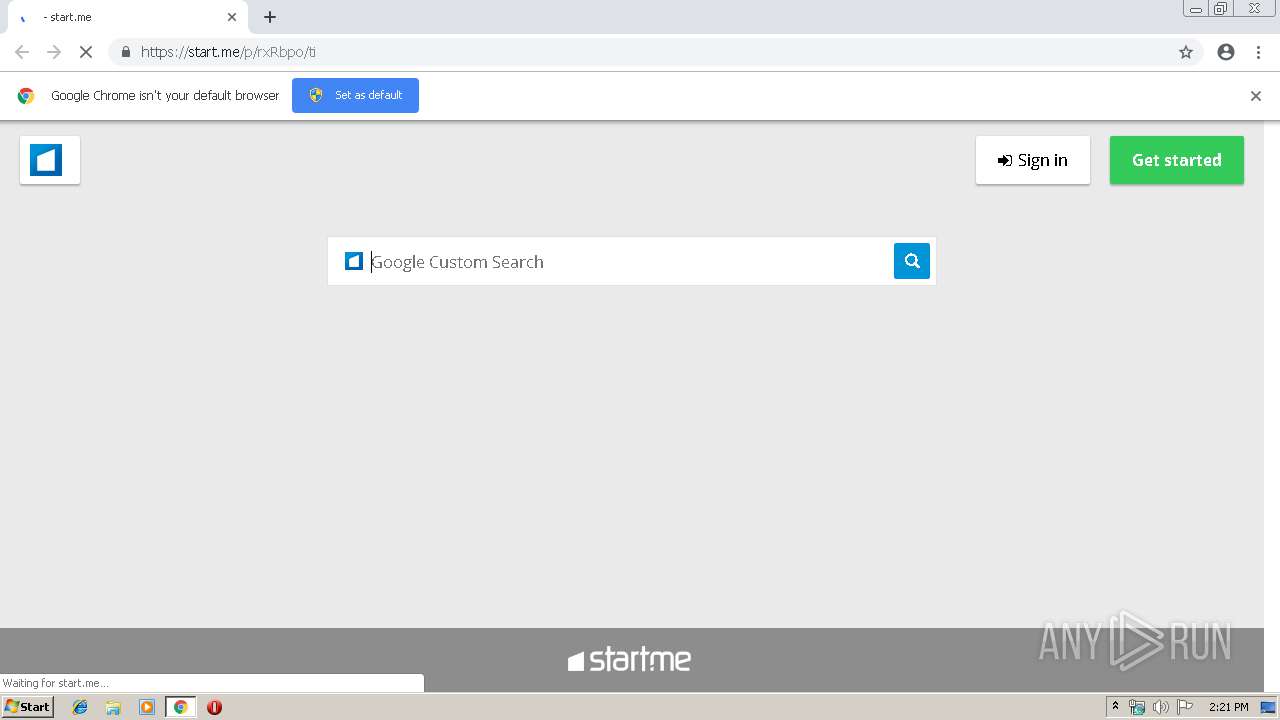Click the start.me logo at page top-left
Image resolution: width=1280 pixels, height=720 pixels.
click(49, 160)
